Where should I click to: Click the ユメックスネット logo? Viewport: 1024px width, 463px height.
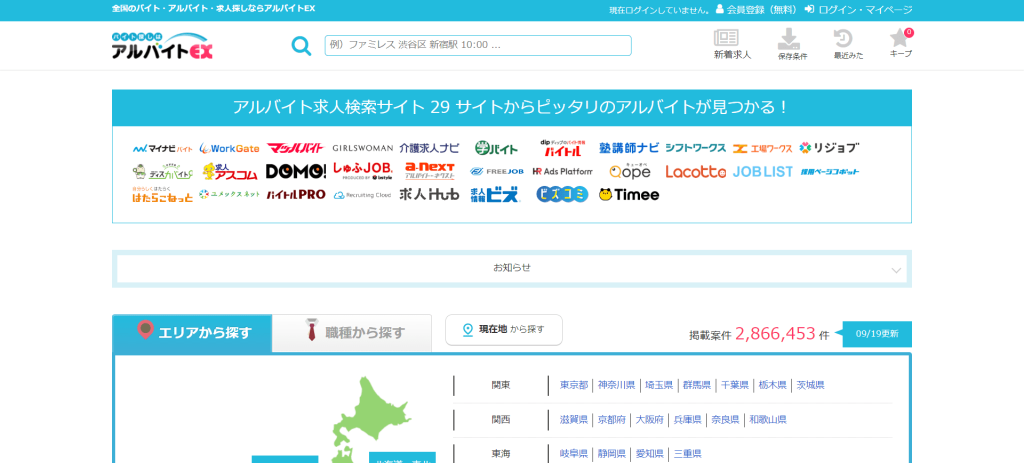click(229, 195)
